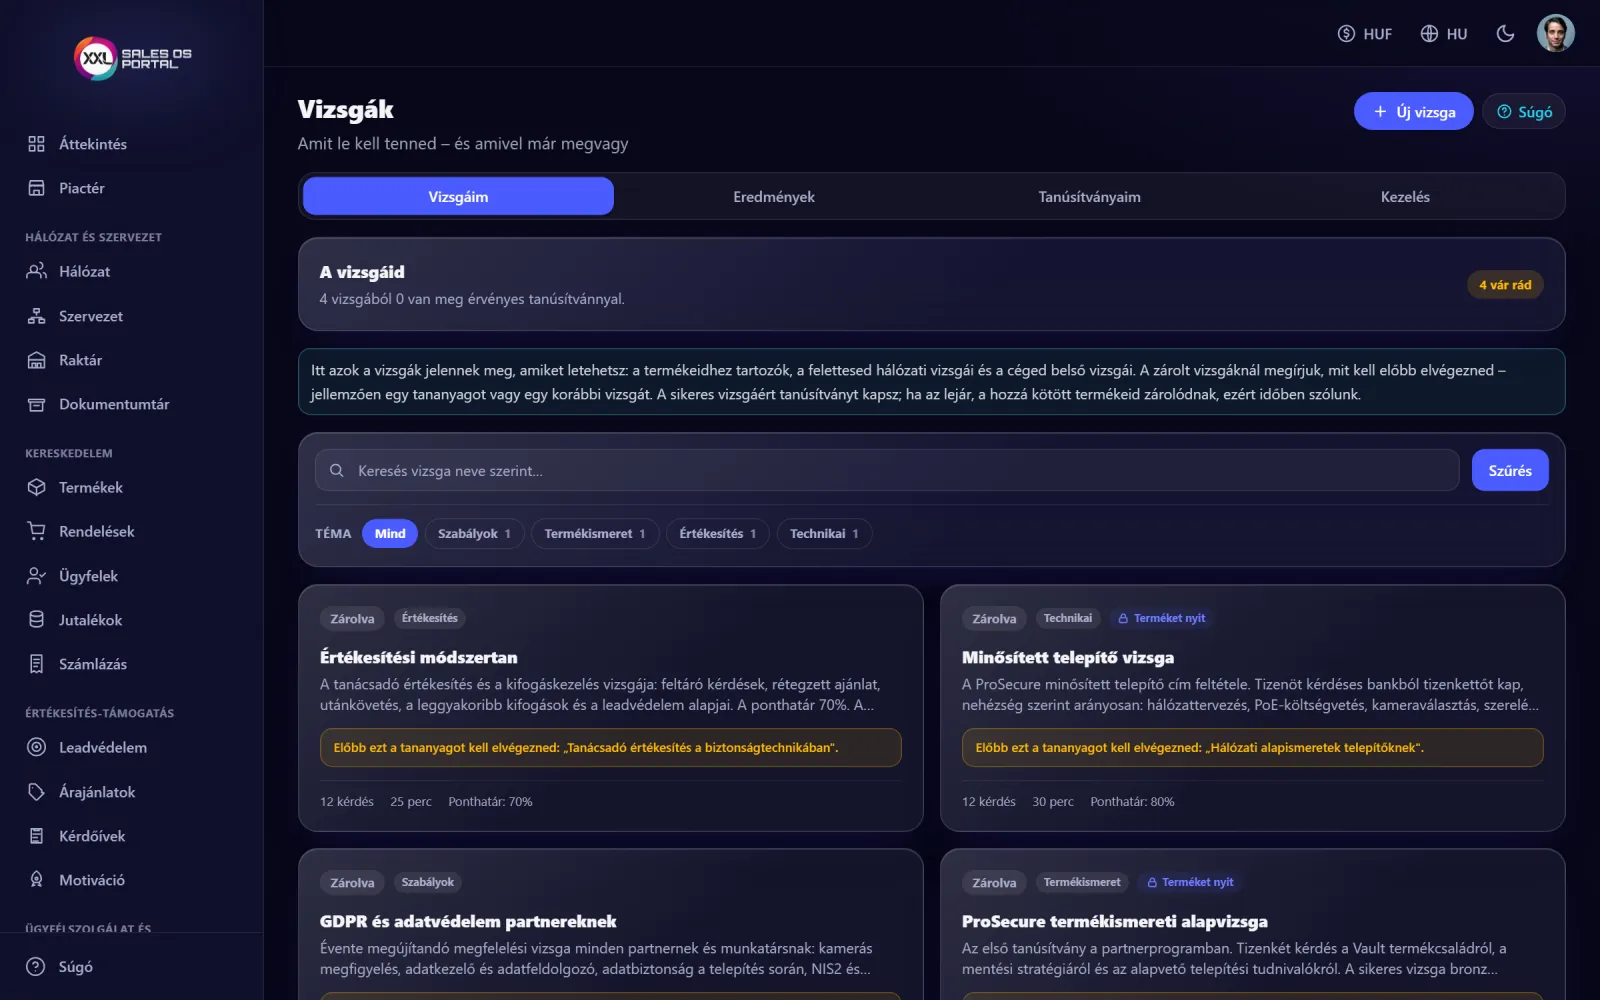This screenshot has width=1600, height=1000.
Task: Toggle dark mode with moon icon
Action: [x=1505, y=34]
